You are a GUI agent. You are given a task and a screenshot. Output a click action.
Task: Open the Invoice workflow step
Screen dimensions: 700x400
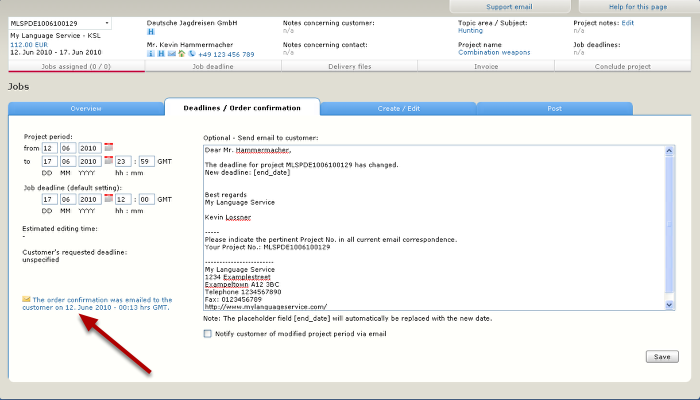[x=486, y=67]
